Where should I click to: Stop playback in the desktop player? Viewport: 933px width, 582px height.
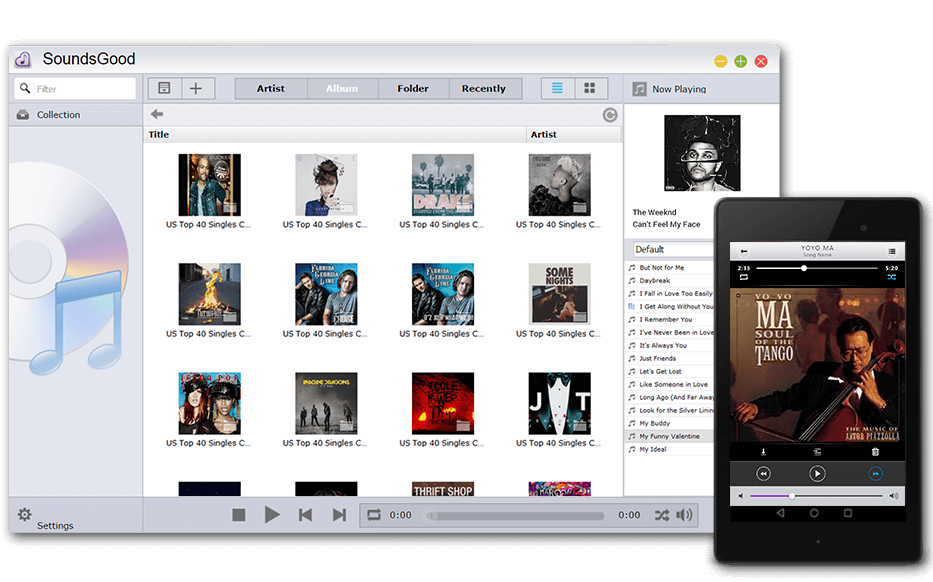239,515
